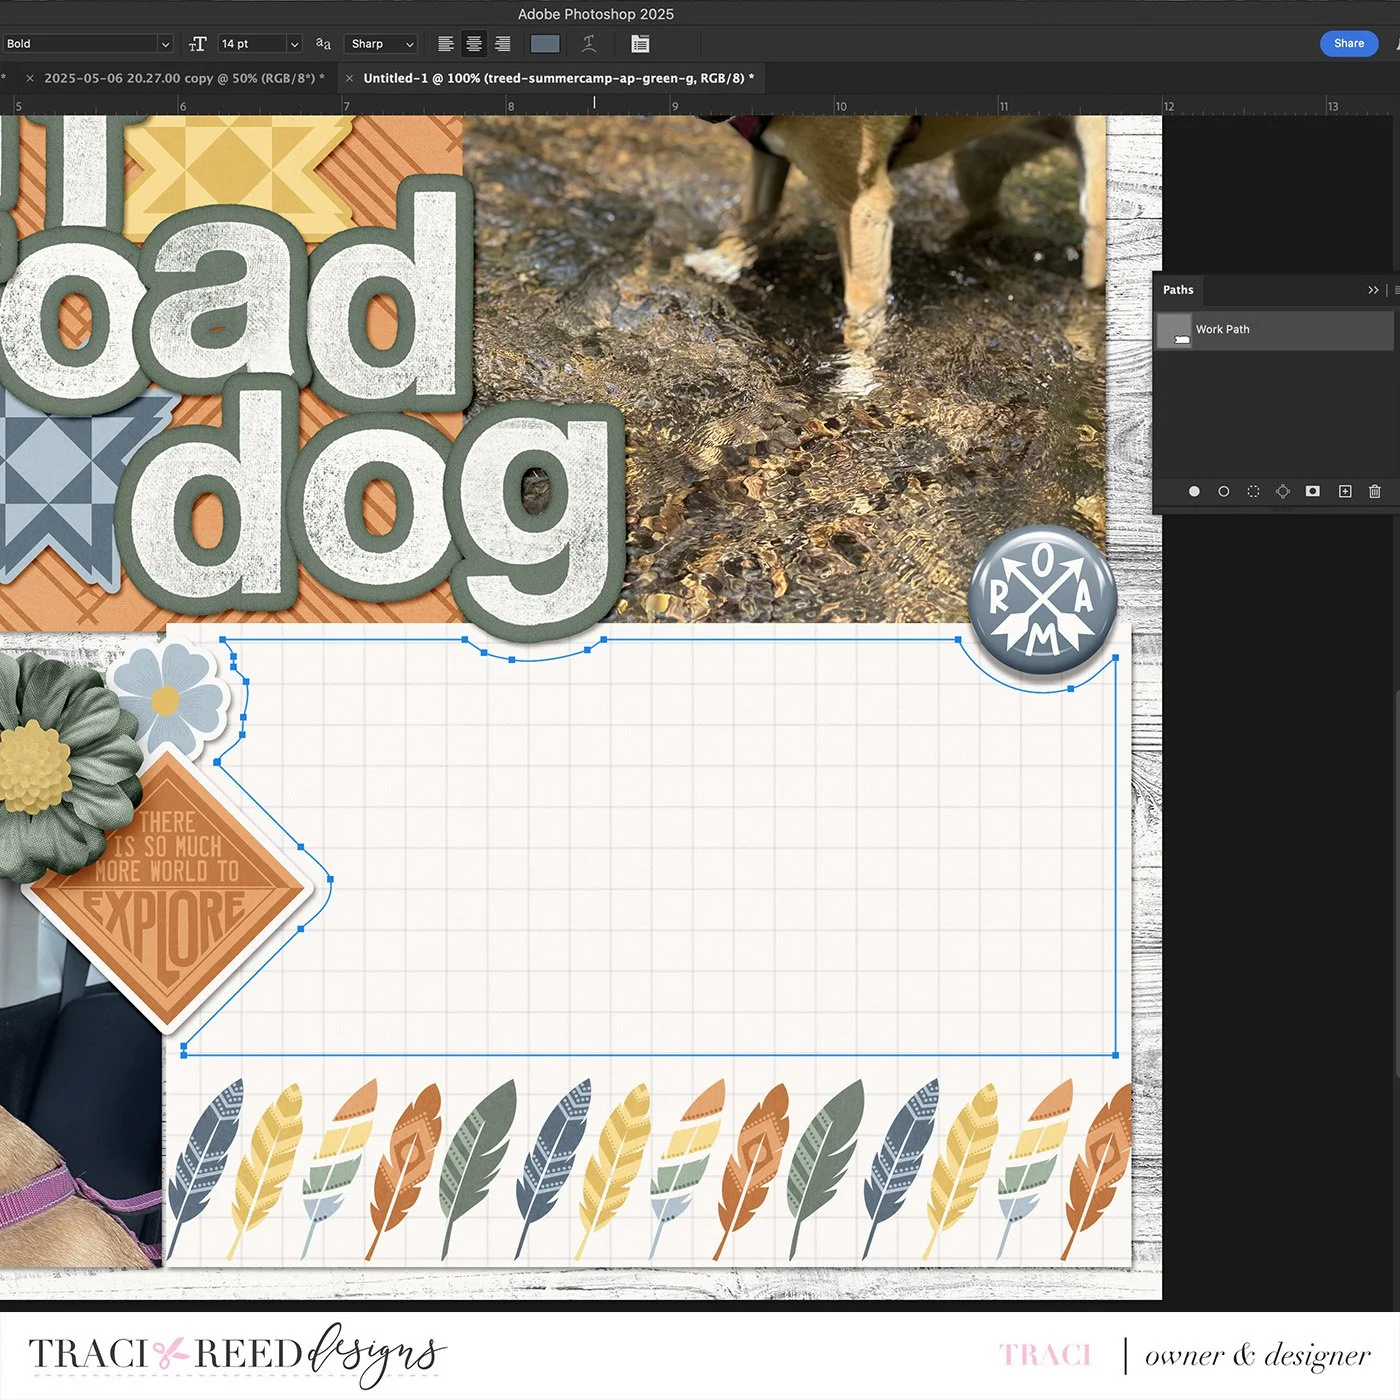This screenshot has height=1400, width=1400.
Task: Open the text color swatch picker
Action: 544,44
